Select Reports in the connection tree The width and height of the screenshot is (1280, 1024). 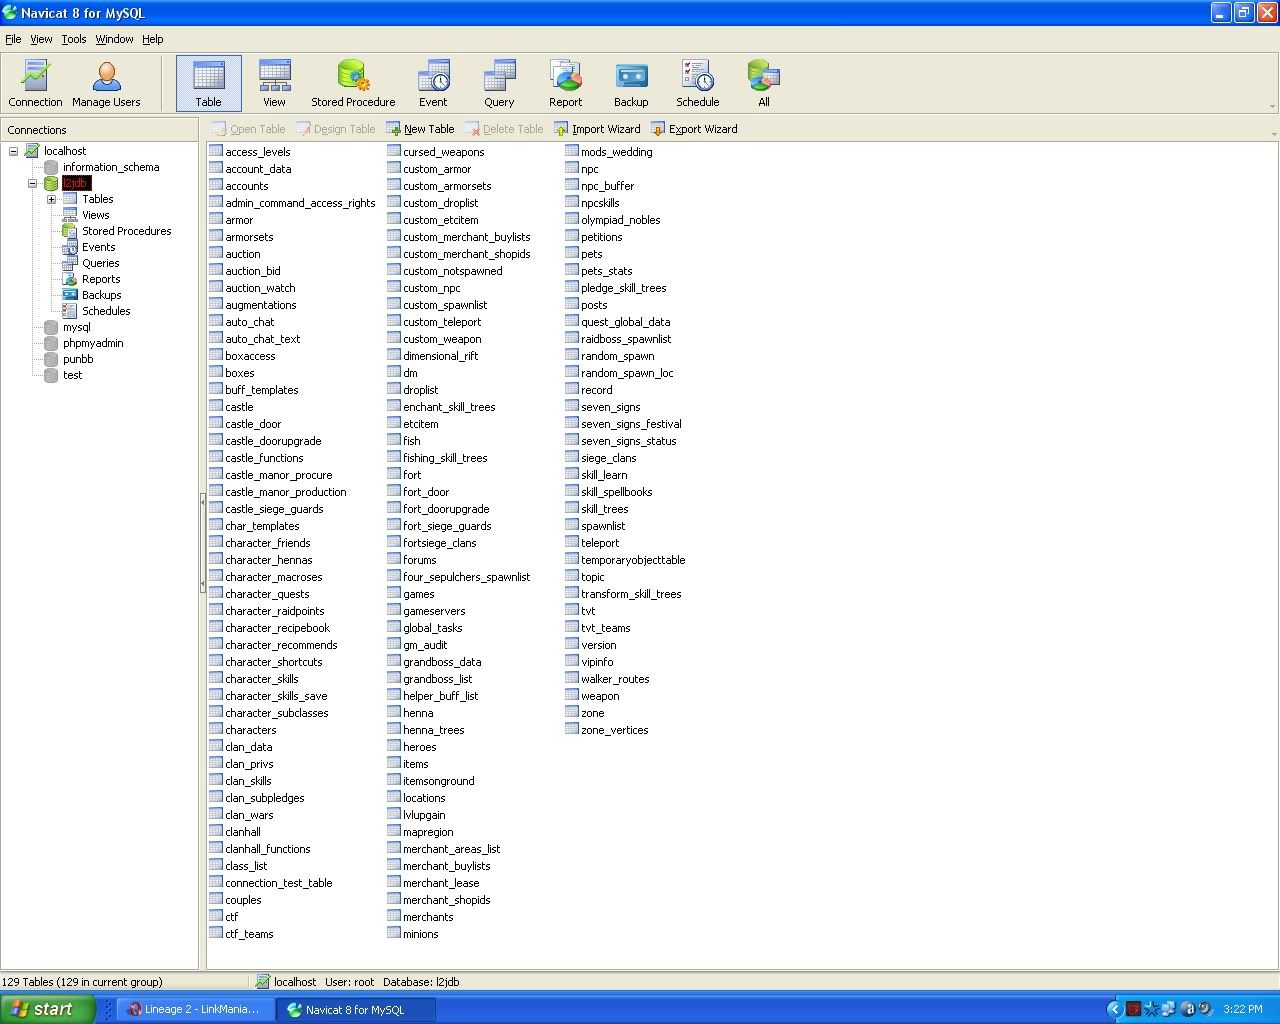click(101, 279)
